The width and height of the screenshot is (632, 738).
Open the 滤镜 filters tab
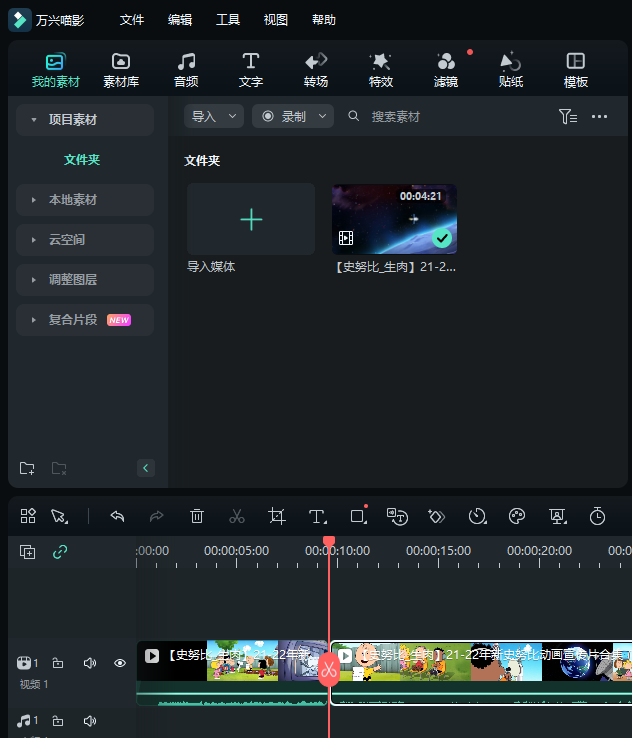pyautogui.click(x=446, y=70)
